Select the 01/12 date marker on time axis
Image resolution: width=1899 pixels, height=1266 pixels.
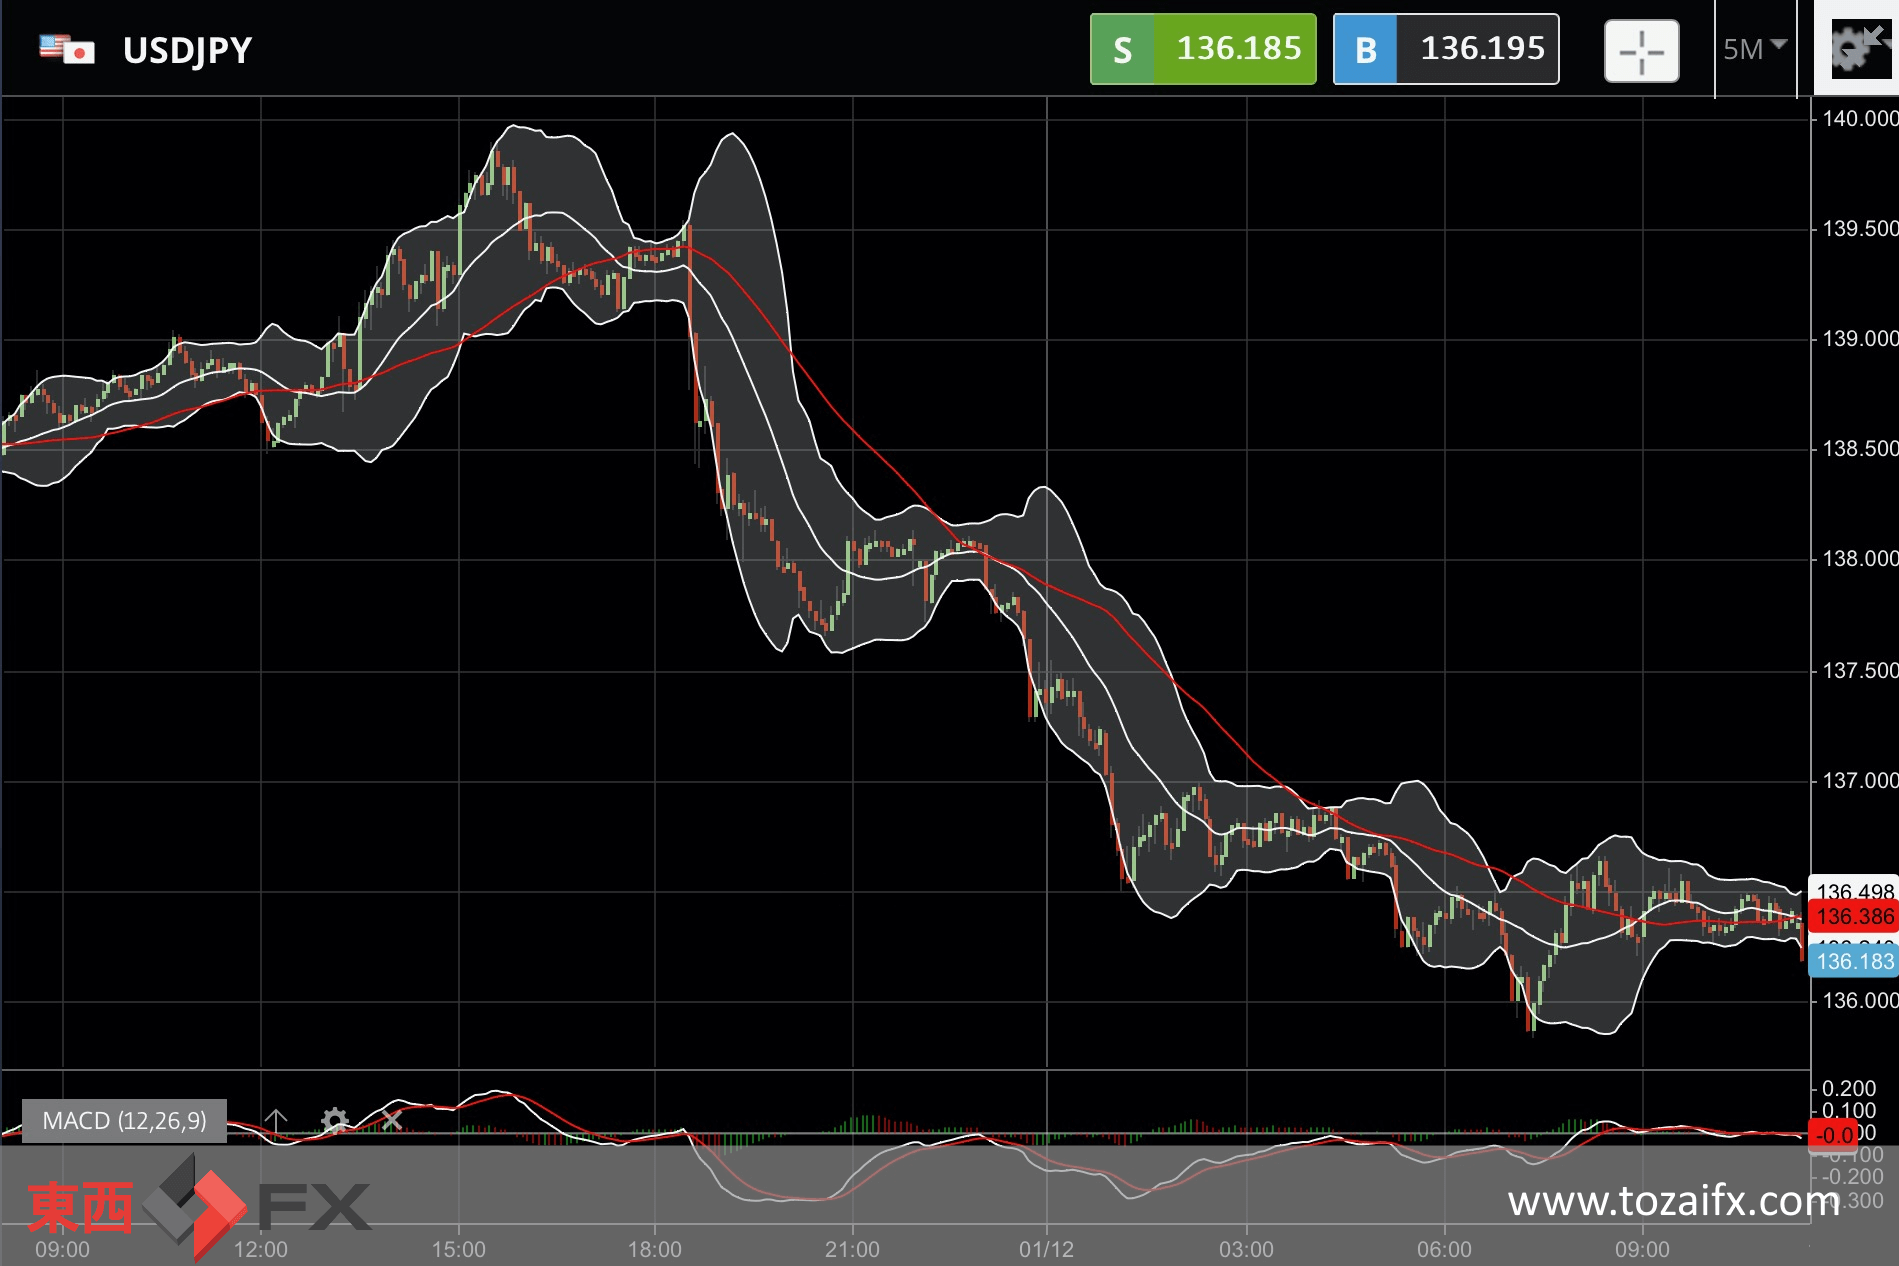point(1046,1249)
